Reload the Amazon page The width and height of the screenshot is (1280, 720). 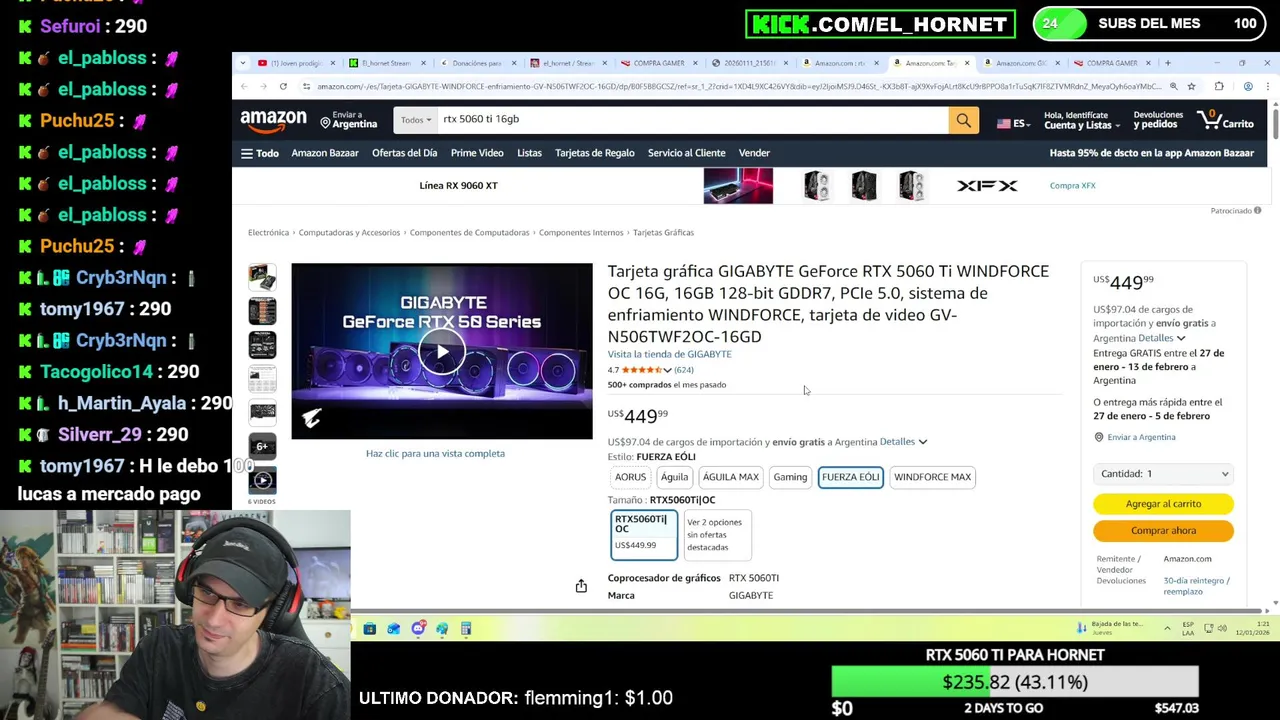(x=283, y=87)
